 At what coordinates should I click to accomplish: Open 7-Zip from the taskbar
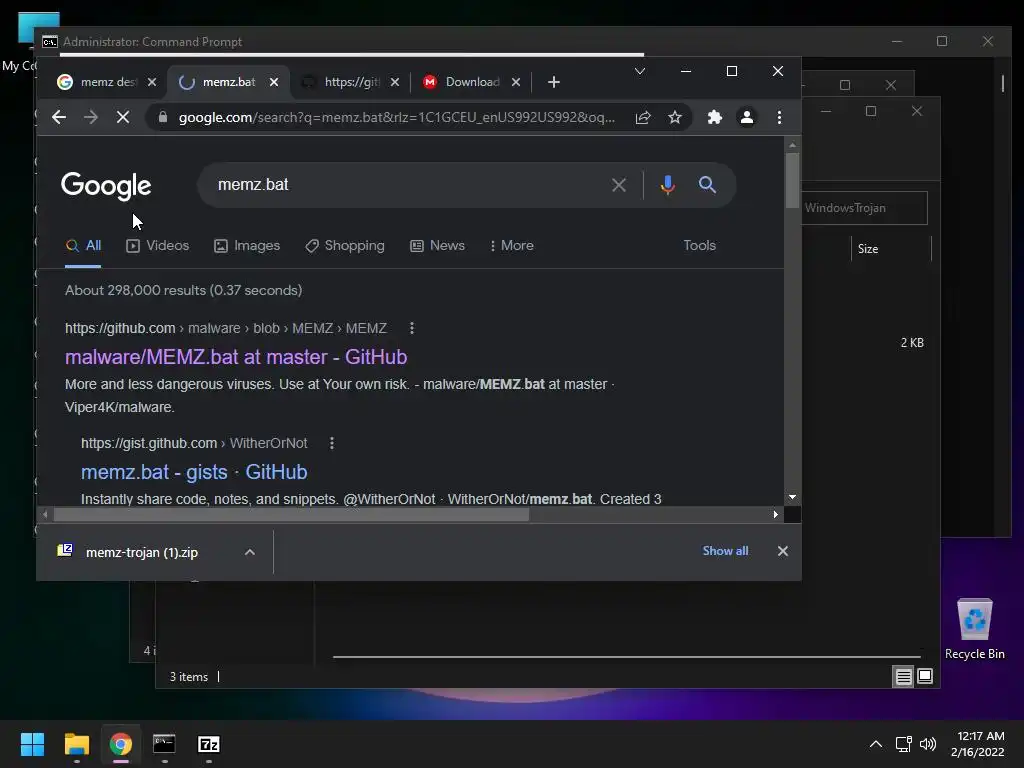[208, 744]
